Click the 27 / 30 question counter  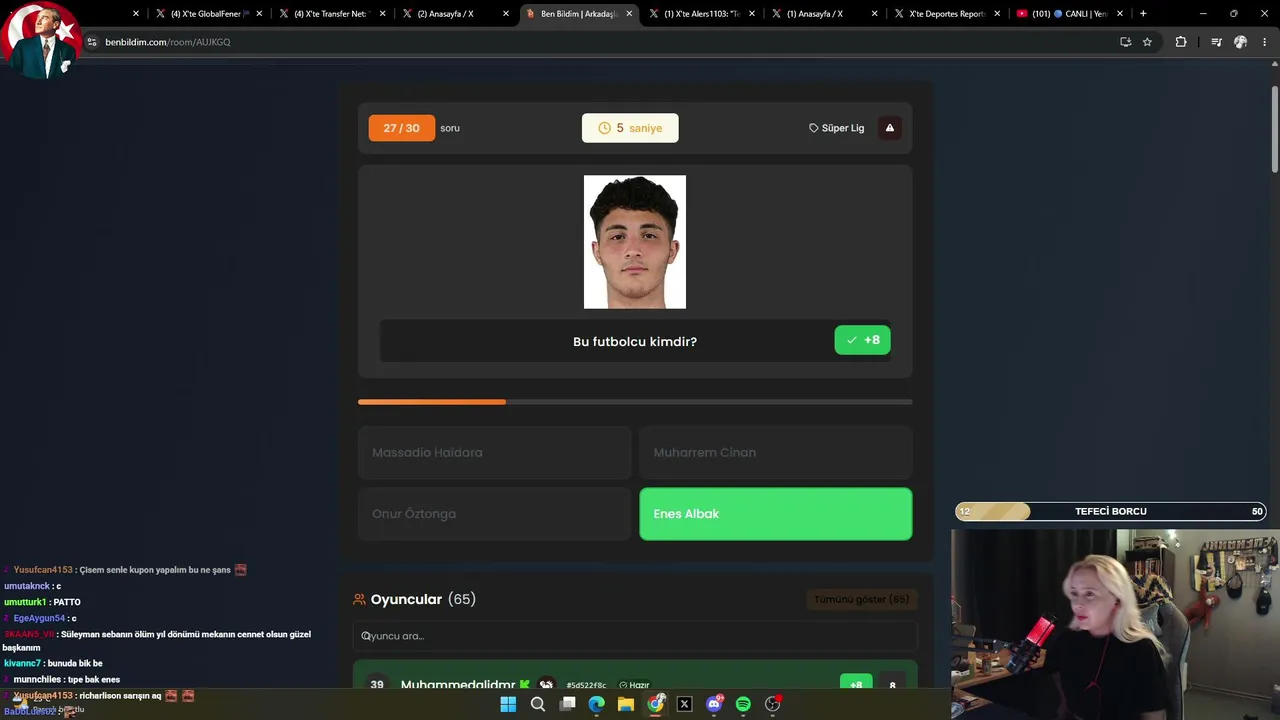402,128
